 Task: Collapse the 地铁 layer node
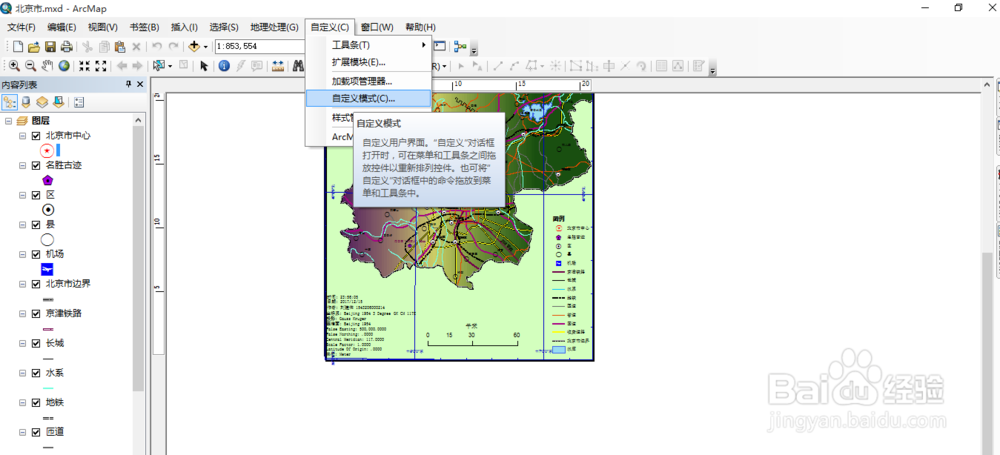tap(22, 403)
